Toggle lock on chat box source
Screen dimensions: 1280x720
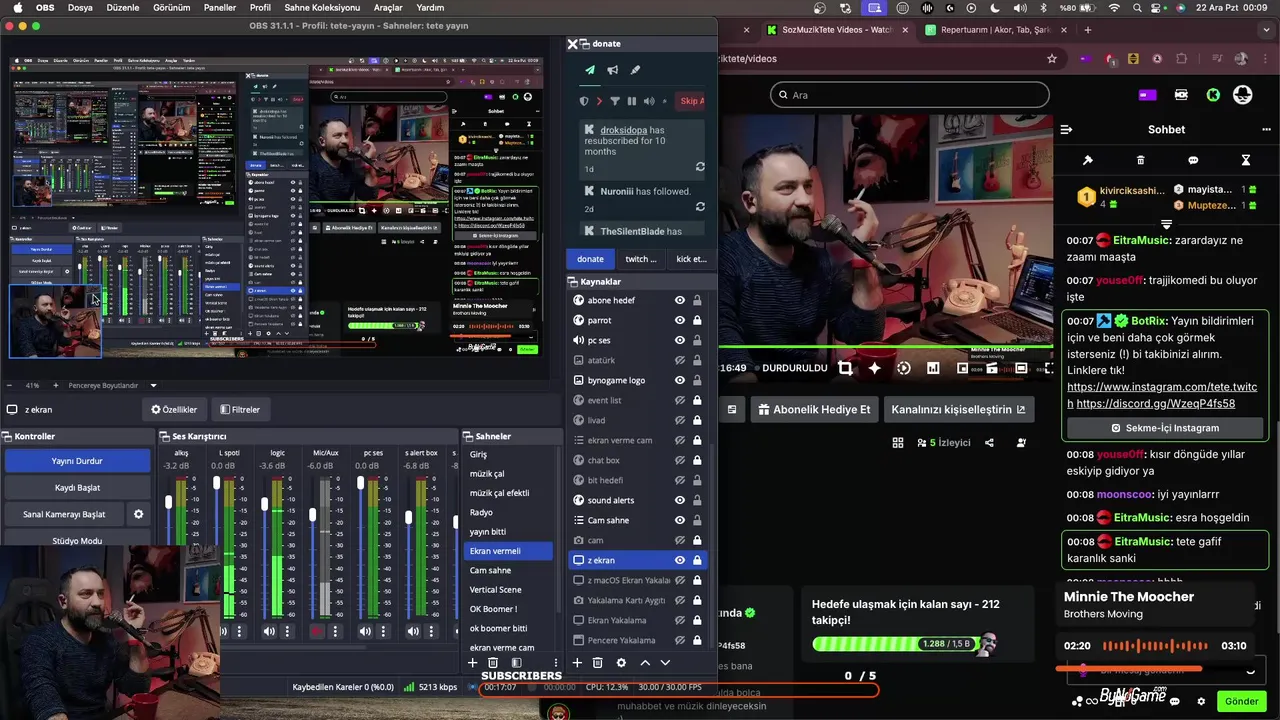[697, 460]
